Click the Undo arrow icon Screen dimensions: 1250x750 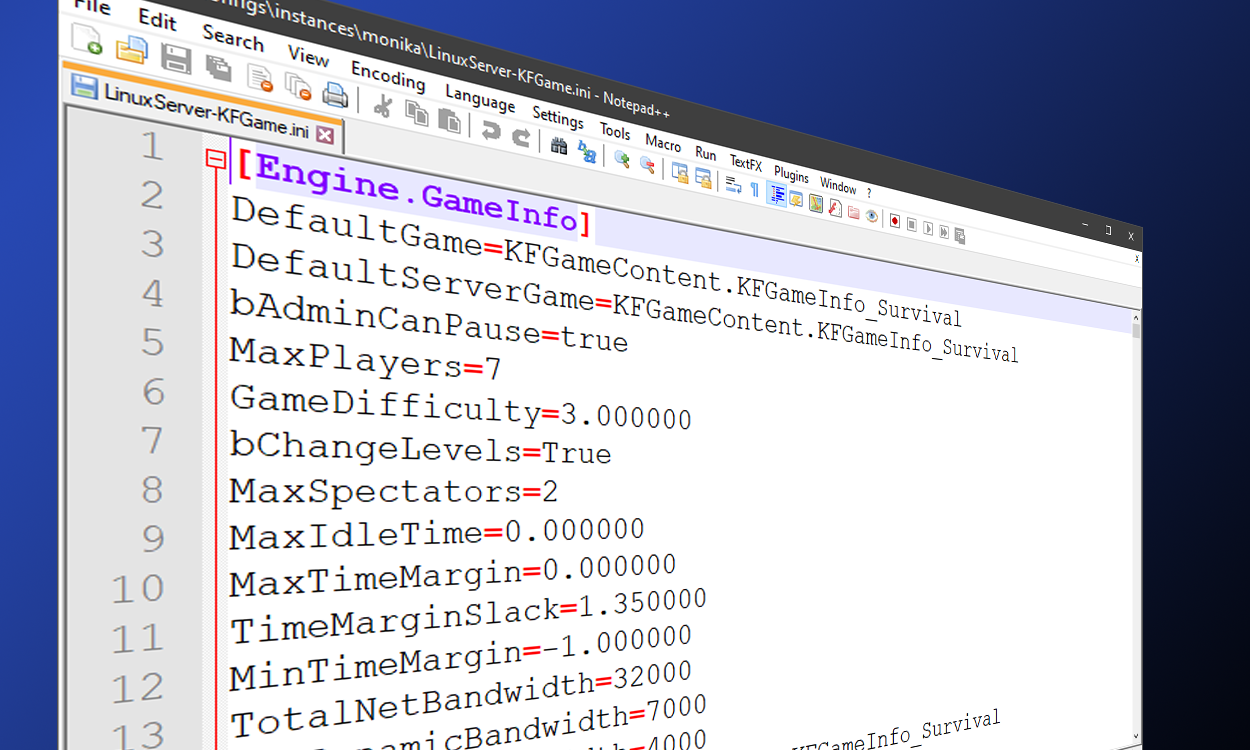click(490, 130)
